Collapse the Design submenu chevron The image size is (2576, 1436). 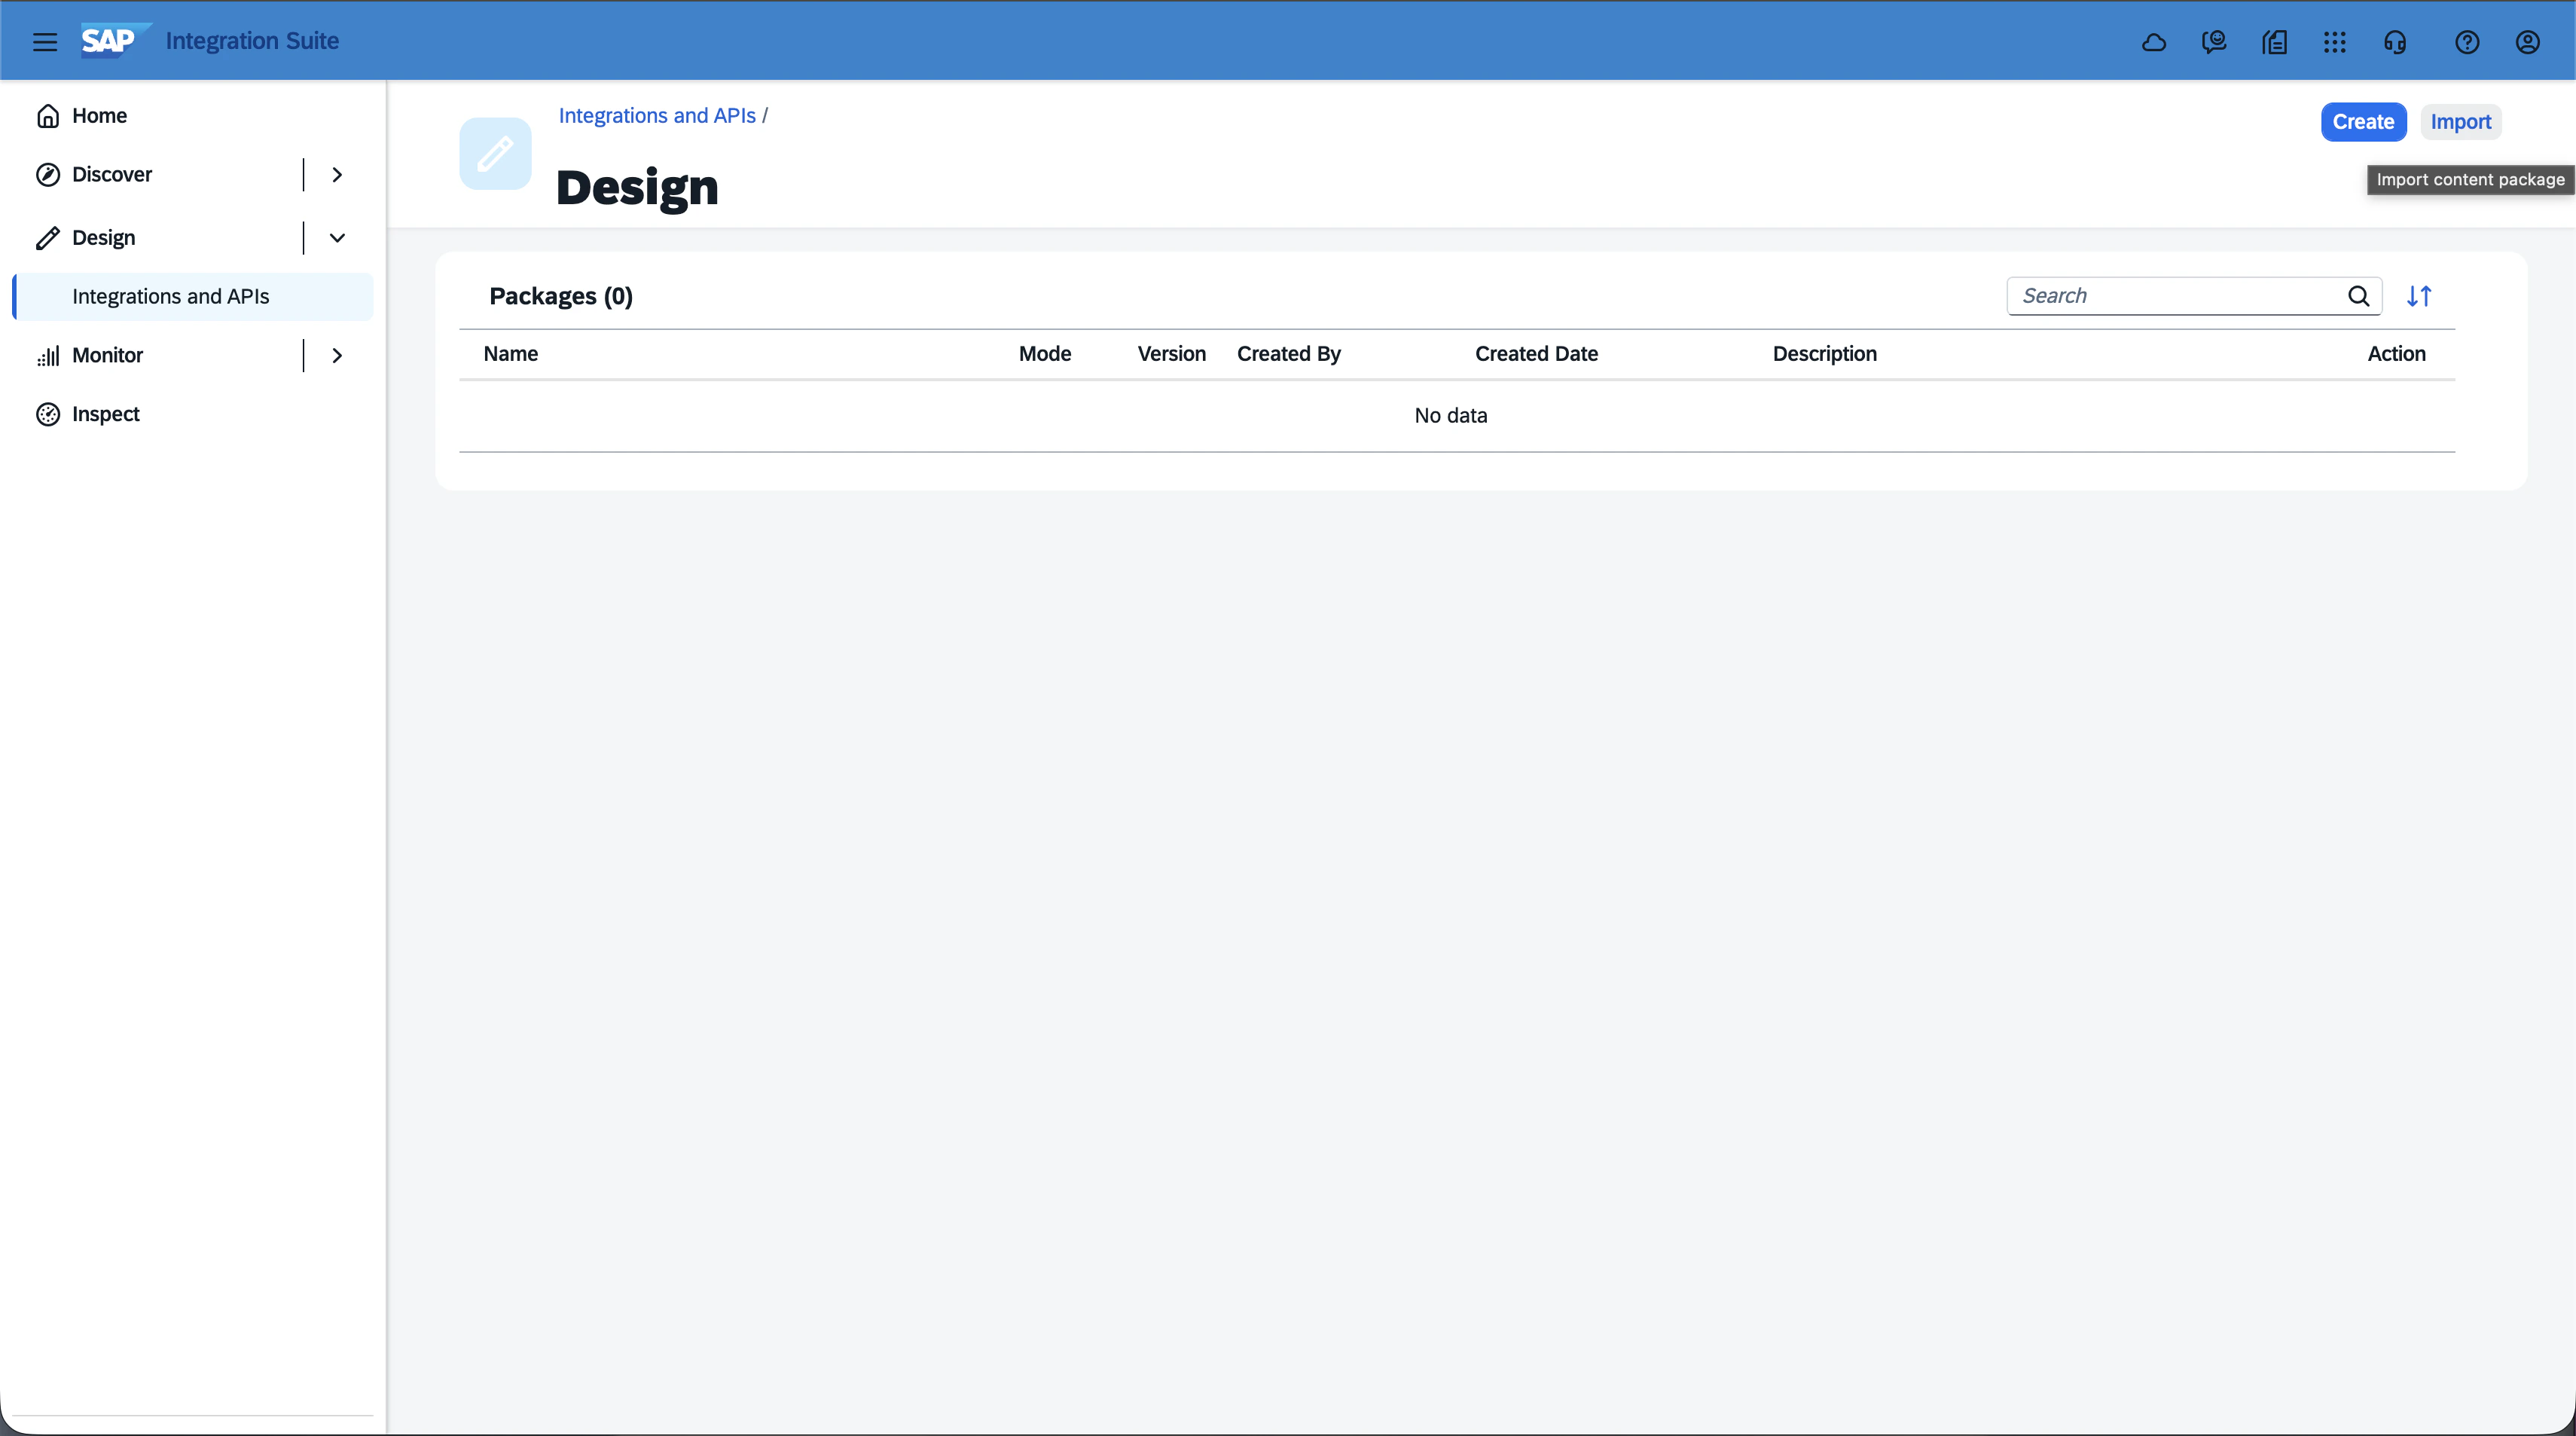(337, 238)
